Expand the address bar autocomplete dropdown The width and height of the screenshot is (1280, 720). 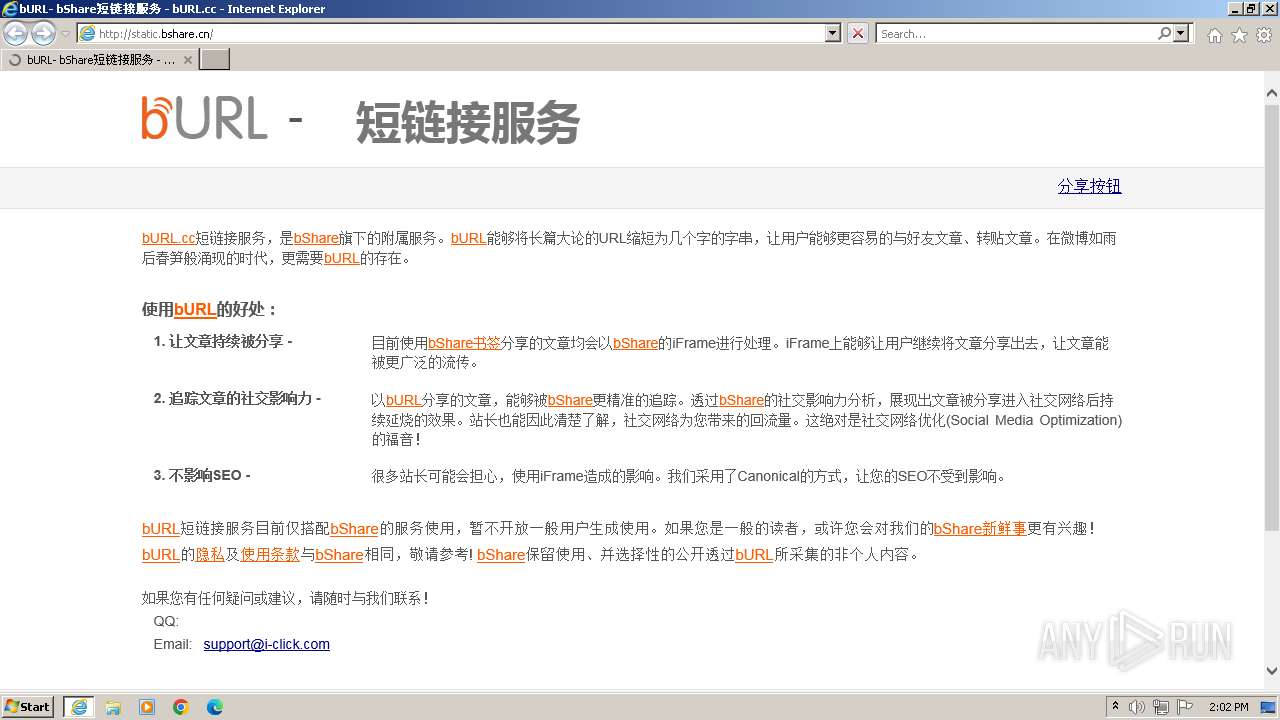pos(833,34)
